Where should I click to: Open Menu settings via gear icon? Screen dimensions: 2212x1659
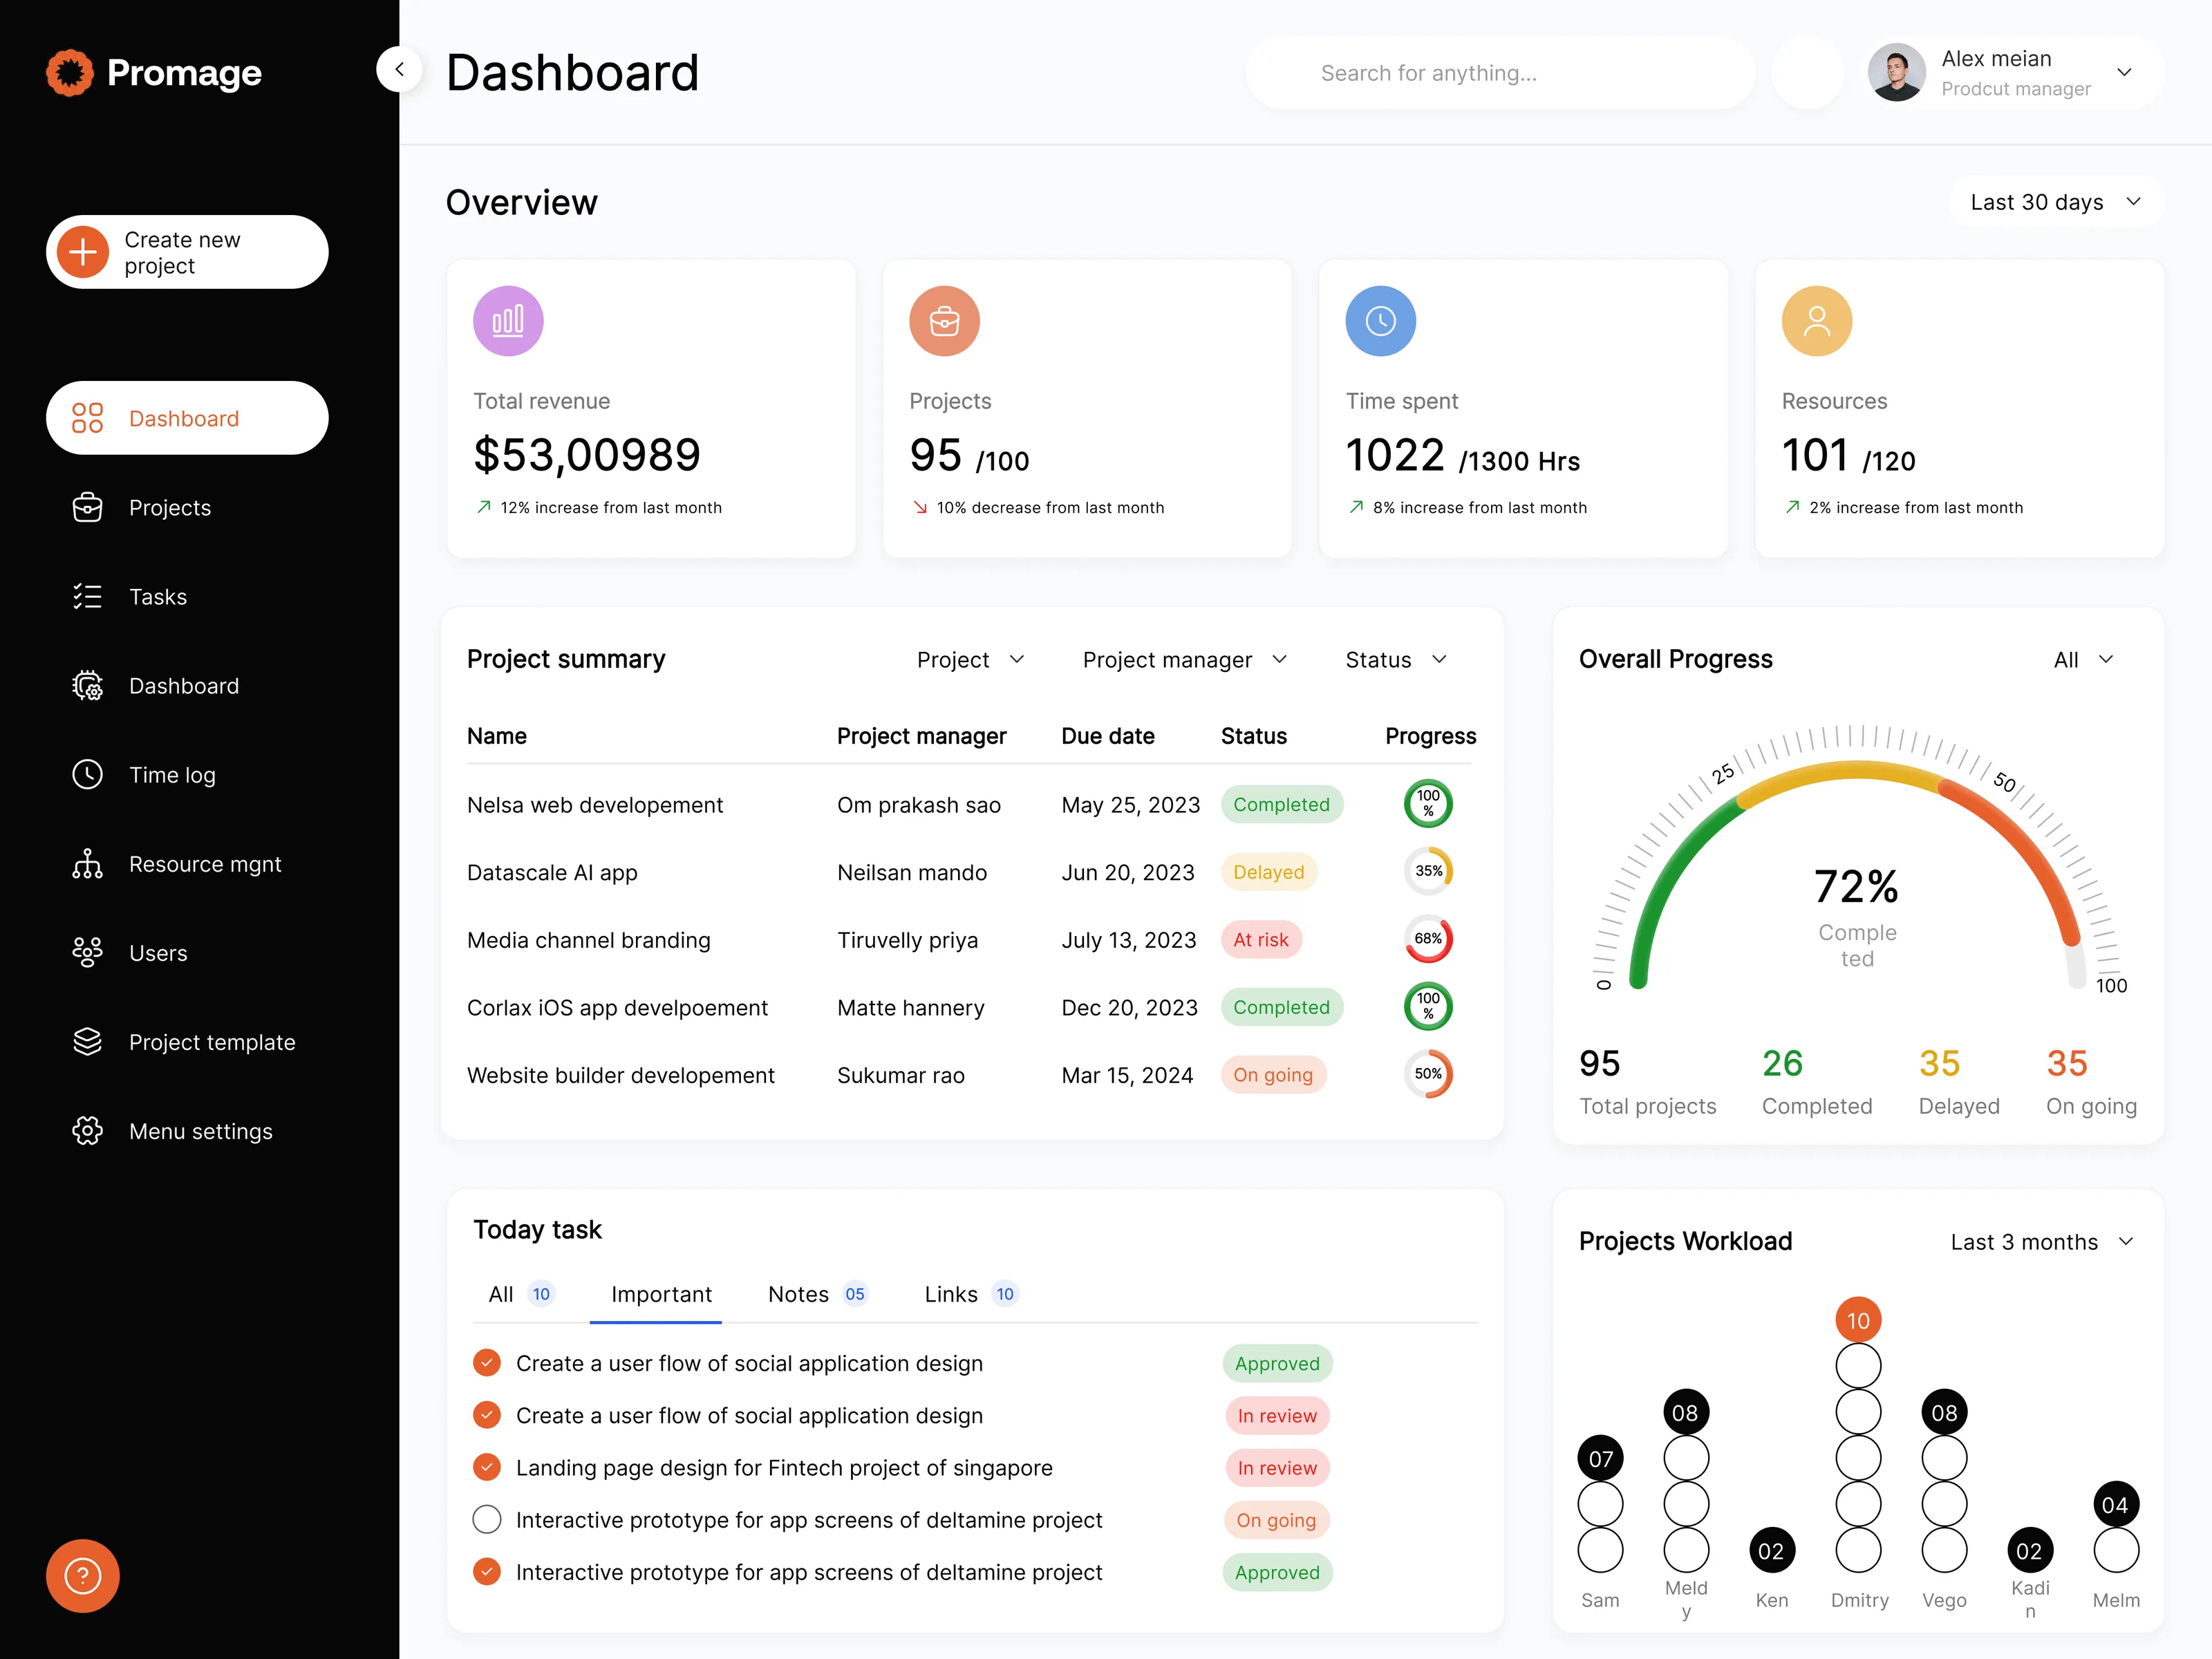click(x=88, y=1130)
